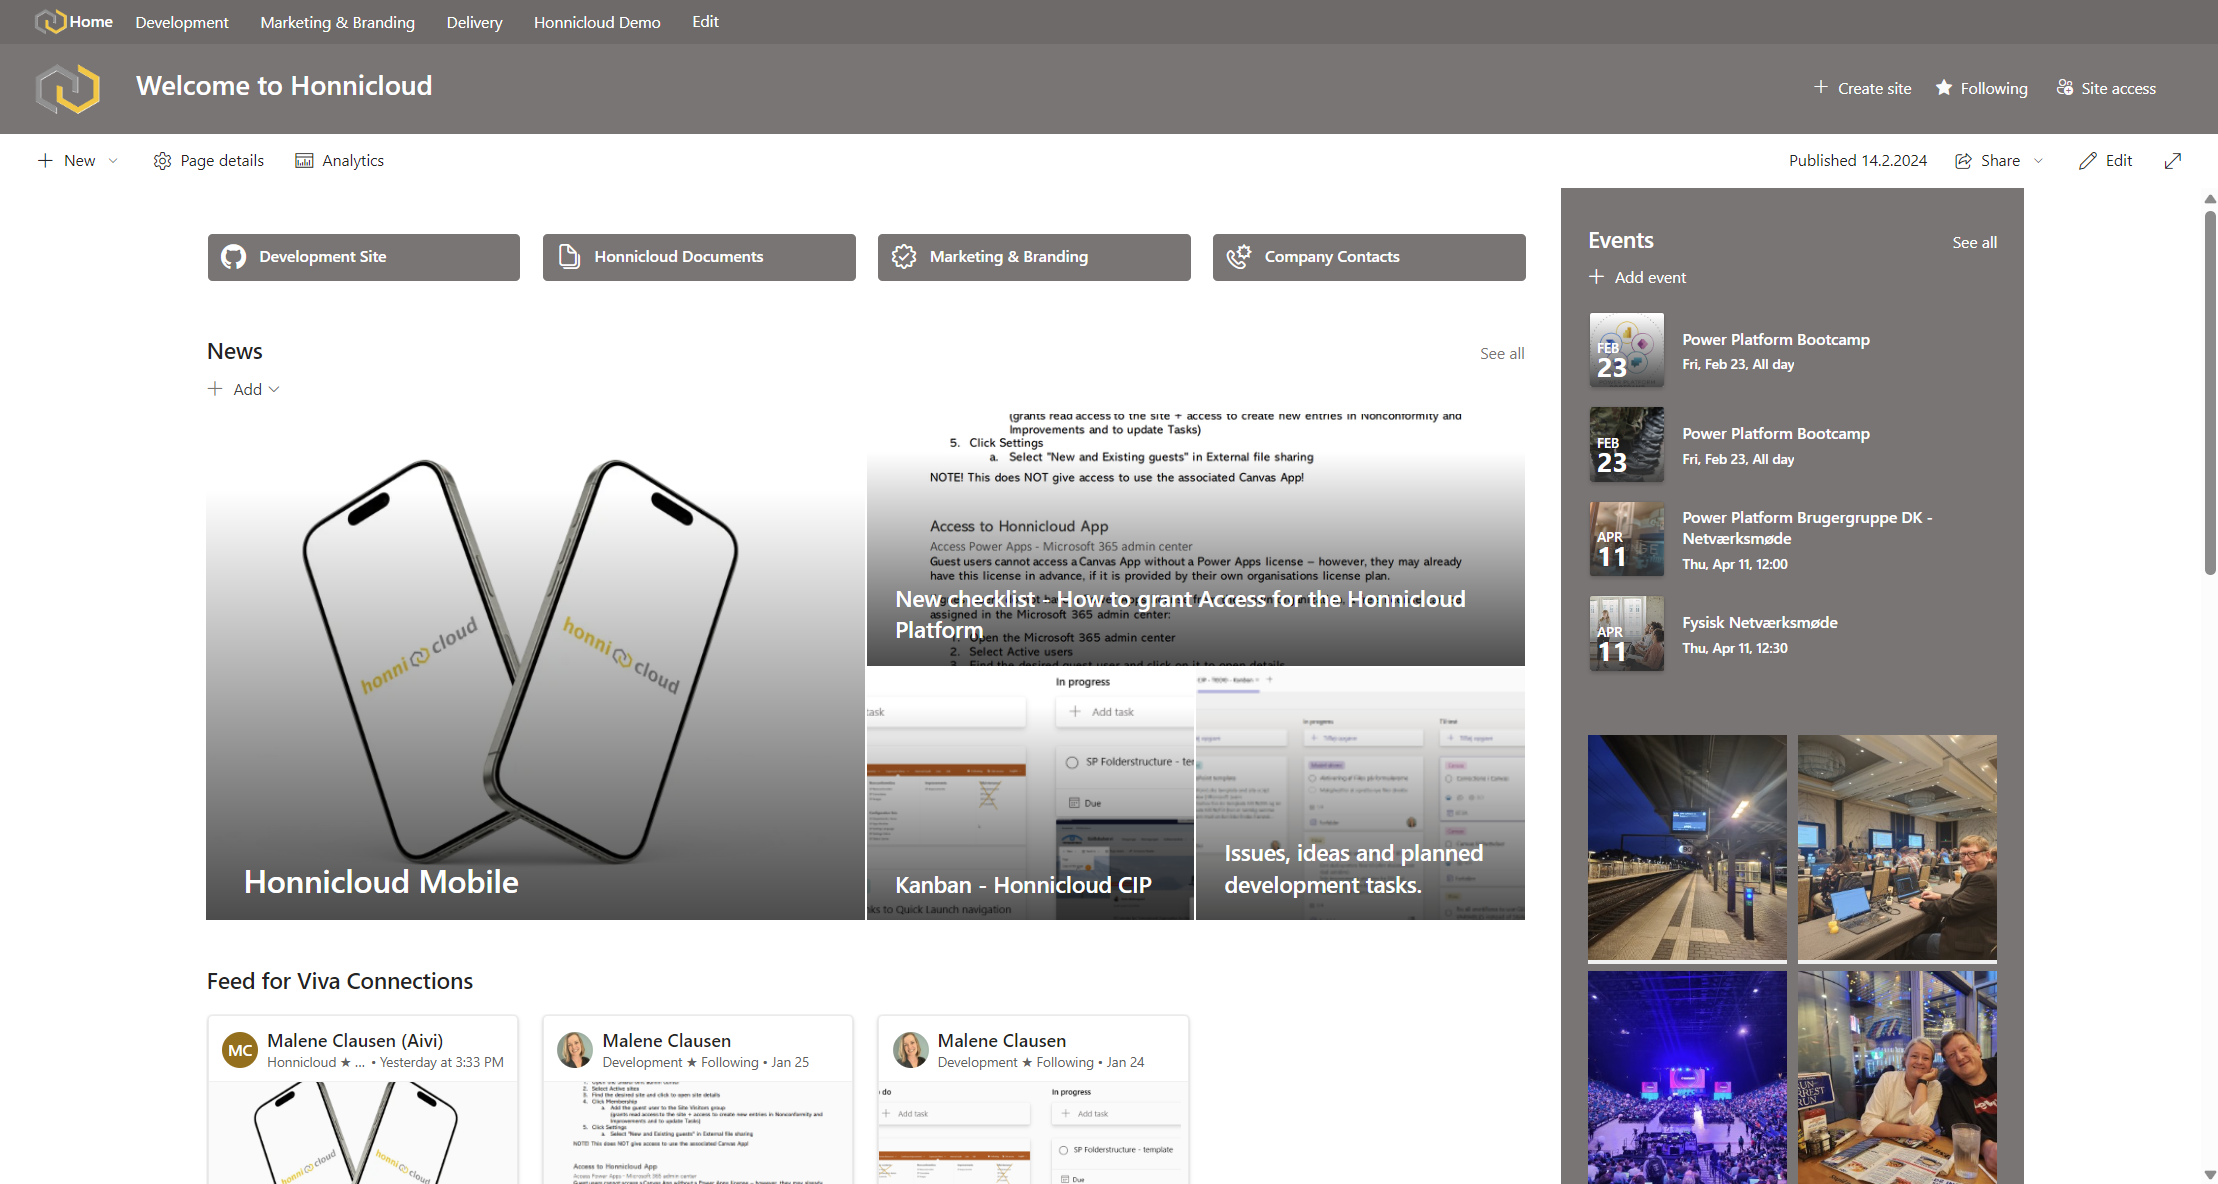Expand the Share dropdown arrow
Image resolution: width=2218 pixels, height=1184 pixels.
pyautogui.click(x=2039, y=161)
